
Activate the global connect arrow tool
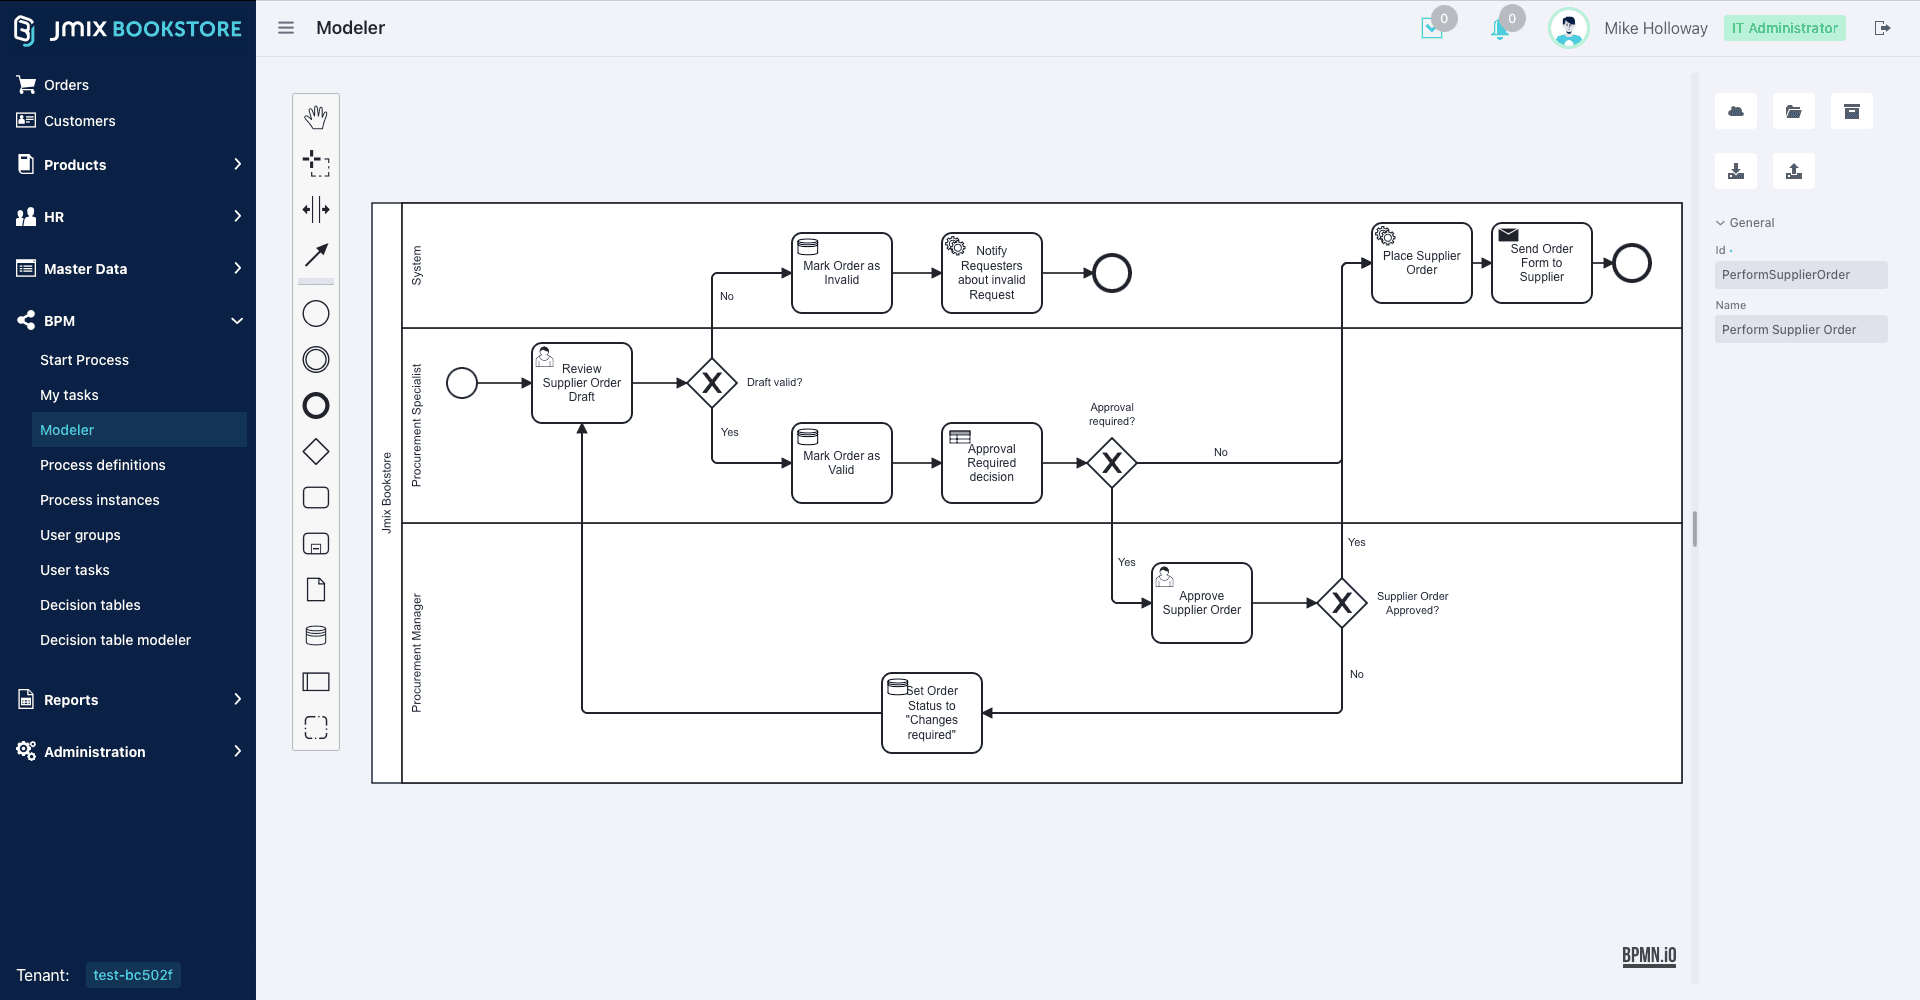(x=316, y=255)
